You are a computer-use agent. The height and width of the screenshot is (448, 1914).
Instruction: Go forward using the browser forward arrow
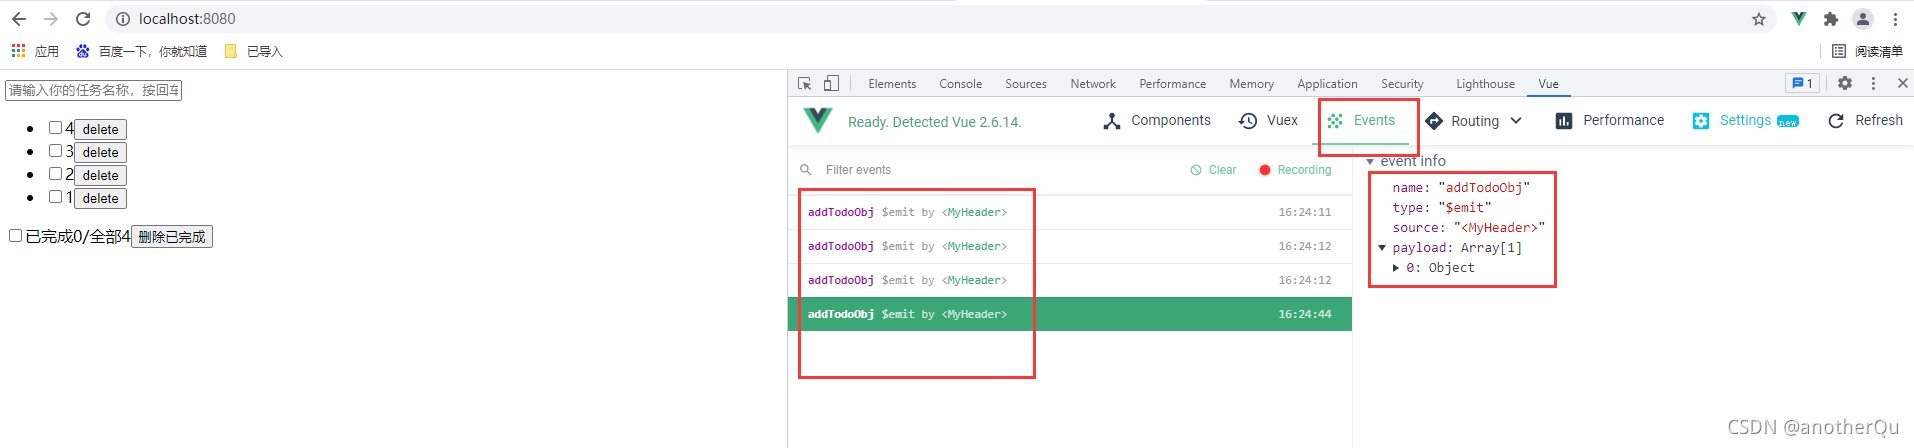tap(51, 19)
